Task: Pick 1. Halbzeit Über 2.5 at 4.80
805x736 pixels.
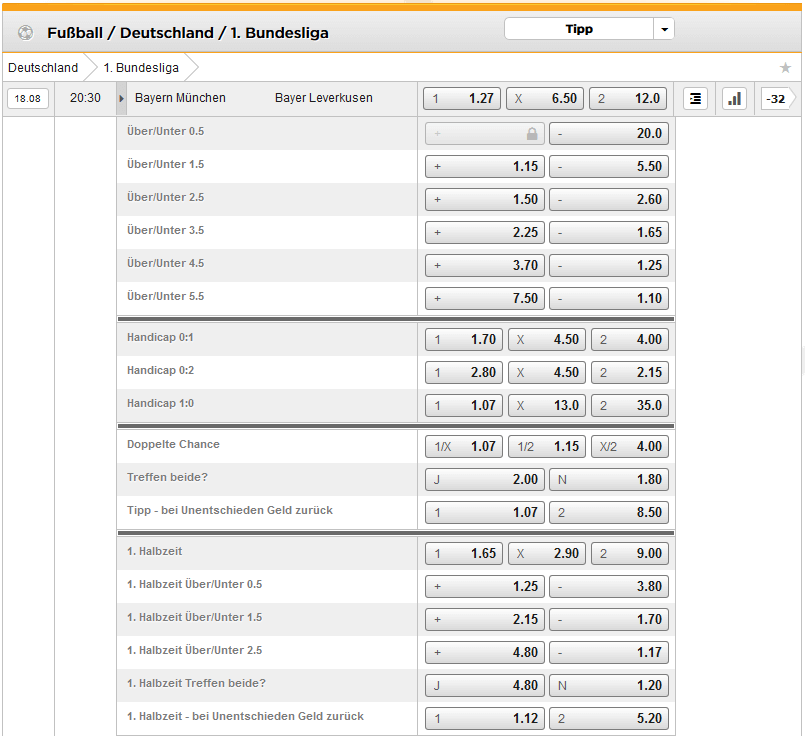Action: point(485,652)
